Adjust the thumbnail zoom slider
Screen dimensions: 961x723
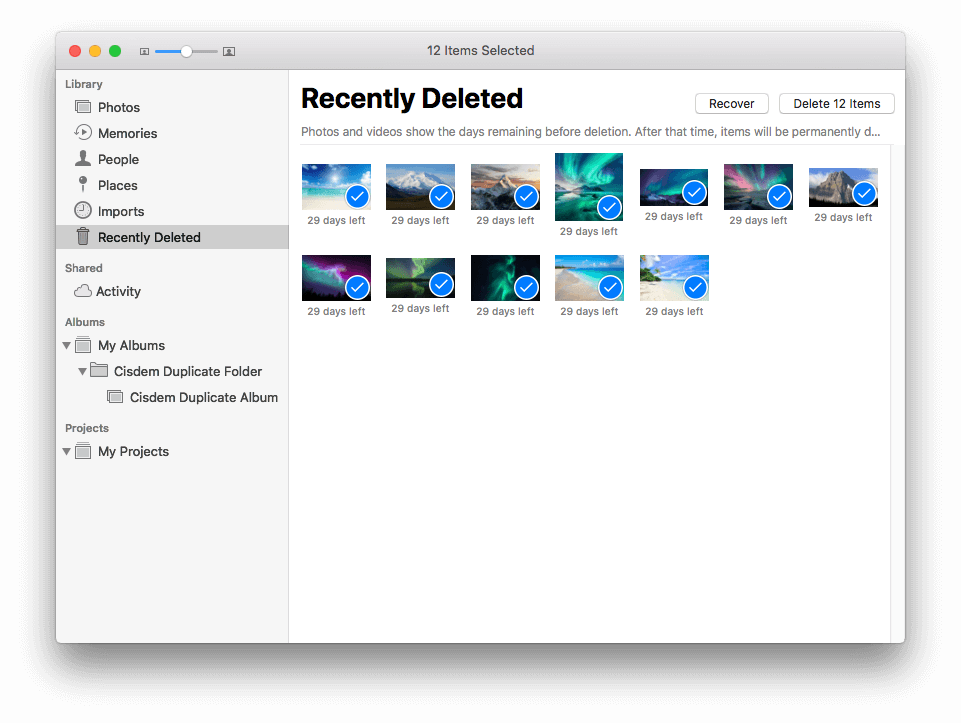tap(185, 50)
